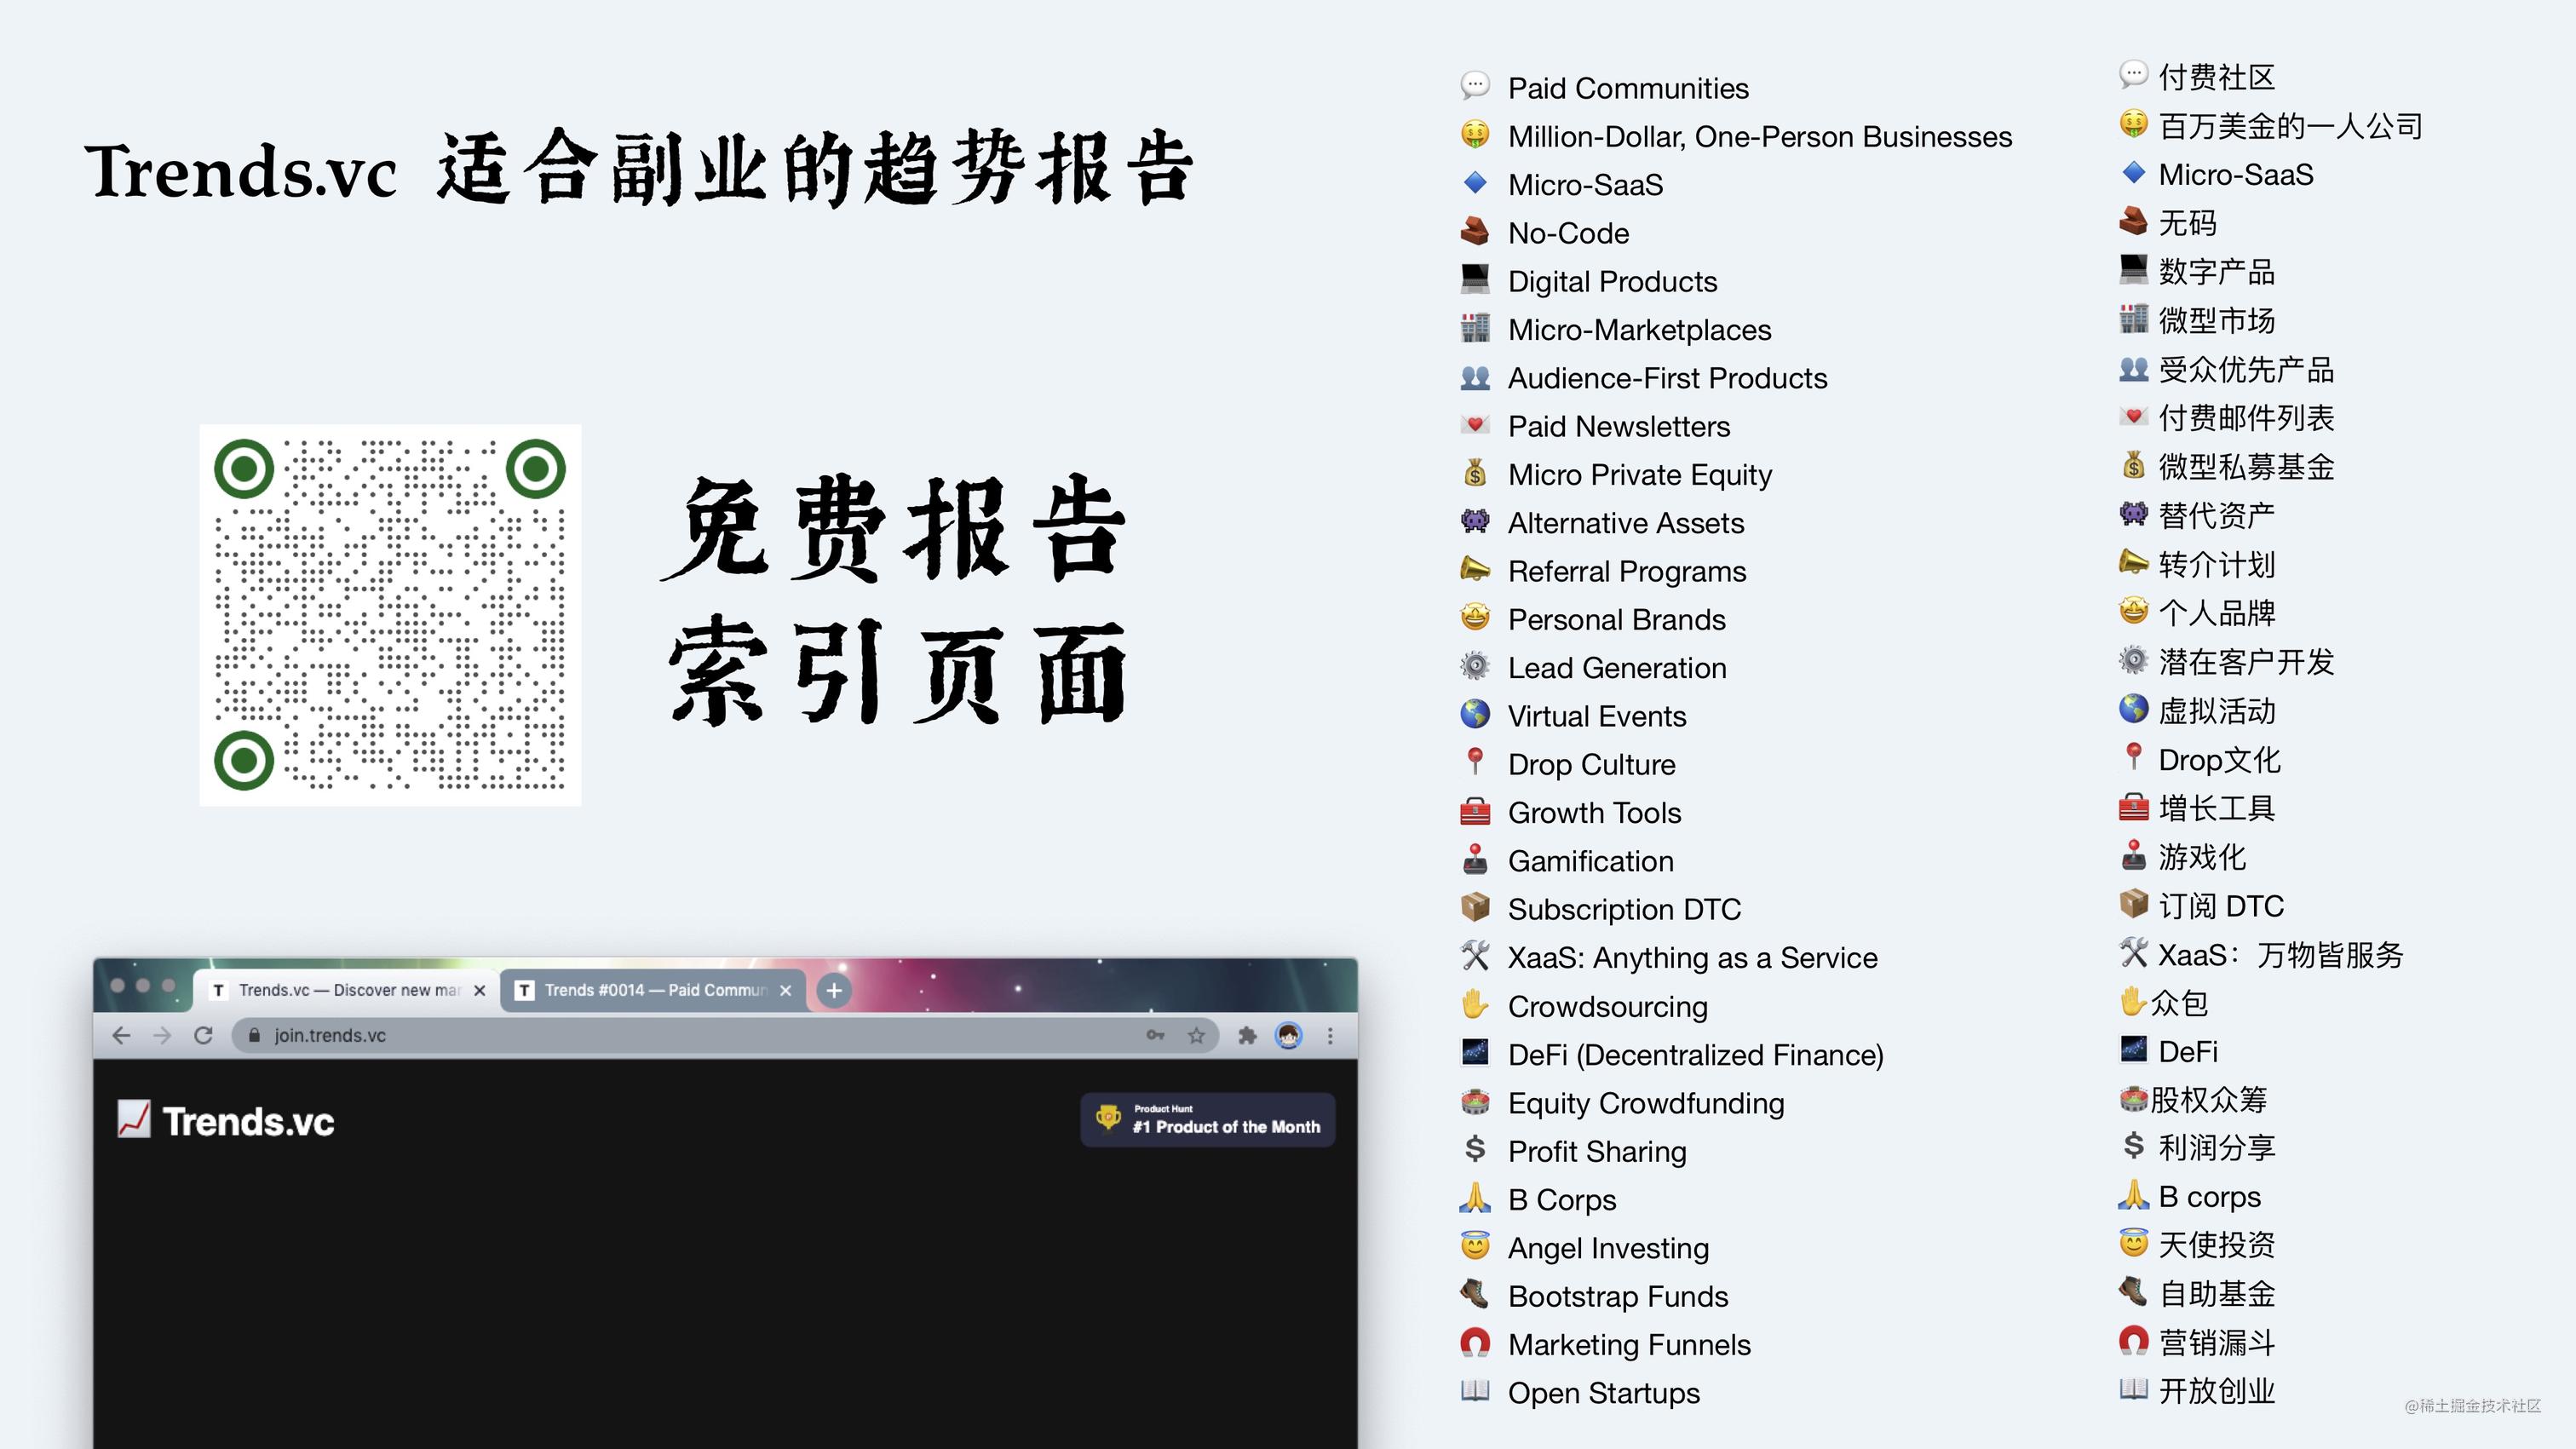Viewport: 2576px width, 1449px height.
Task: Open the browser profile avatar
Action: click(1289, 1036)
